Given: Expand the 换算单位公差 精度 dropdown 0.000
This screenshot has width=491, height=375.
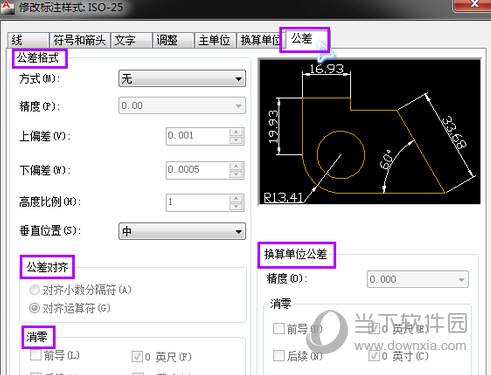Looking at the screenshot, I should [418, 279].
